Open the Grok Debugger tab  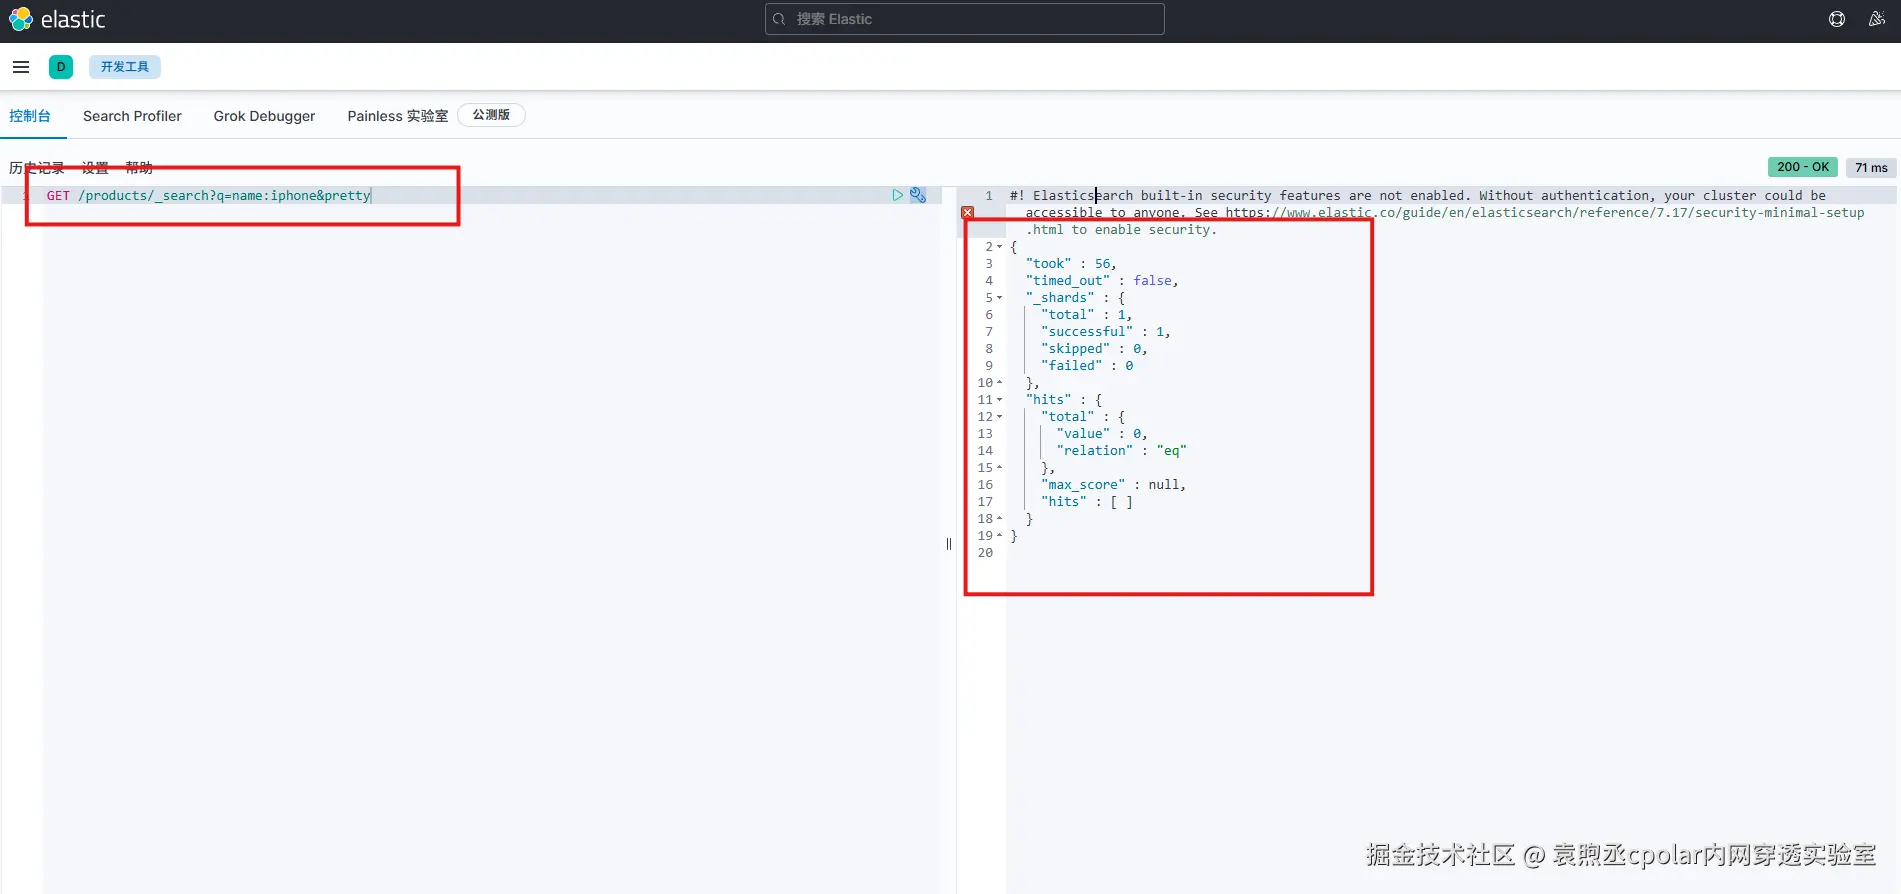click(264, 116)
